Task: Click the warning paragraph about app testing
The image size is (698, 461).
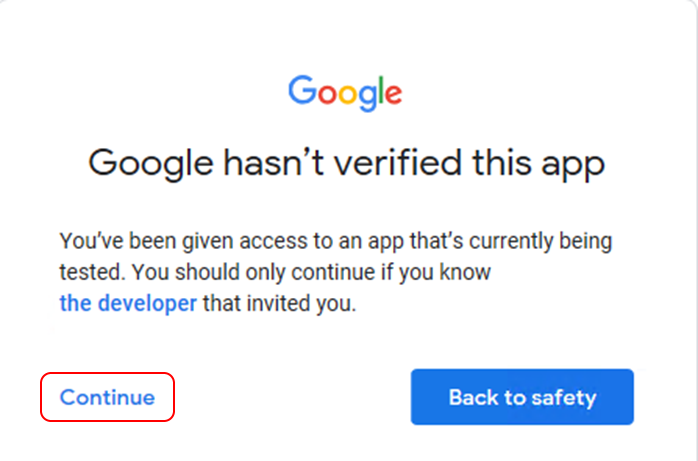Action: point(336,272)
